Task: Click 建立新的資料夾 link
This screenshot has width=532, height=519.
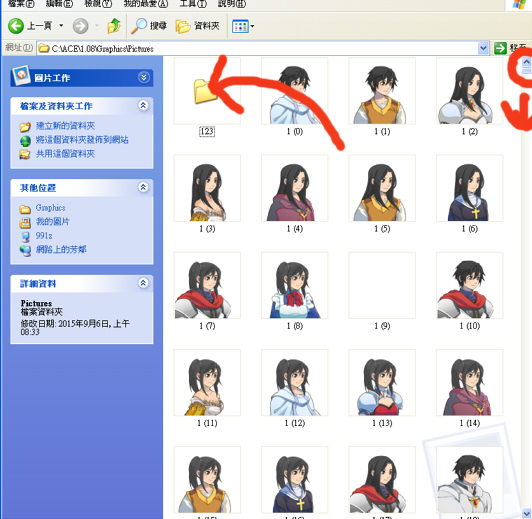Action: pyautogui.click(x=65, y=126)
